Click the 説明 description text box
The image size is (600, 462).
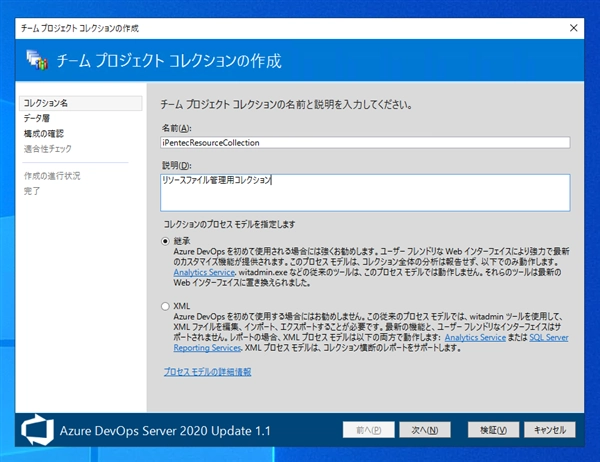click(365, 193)
